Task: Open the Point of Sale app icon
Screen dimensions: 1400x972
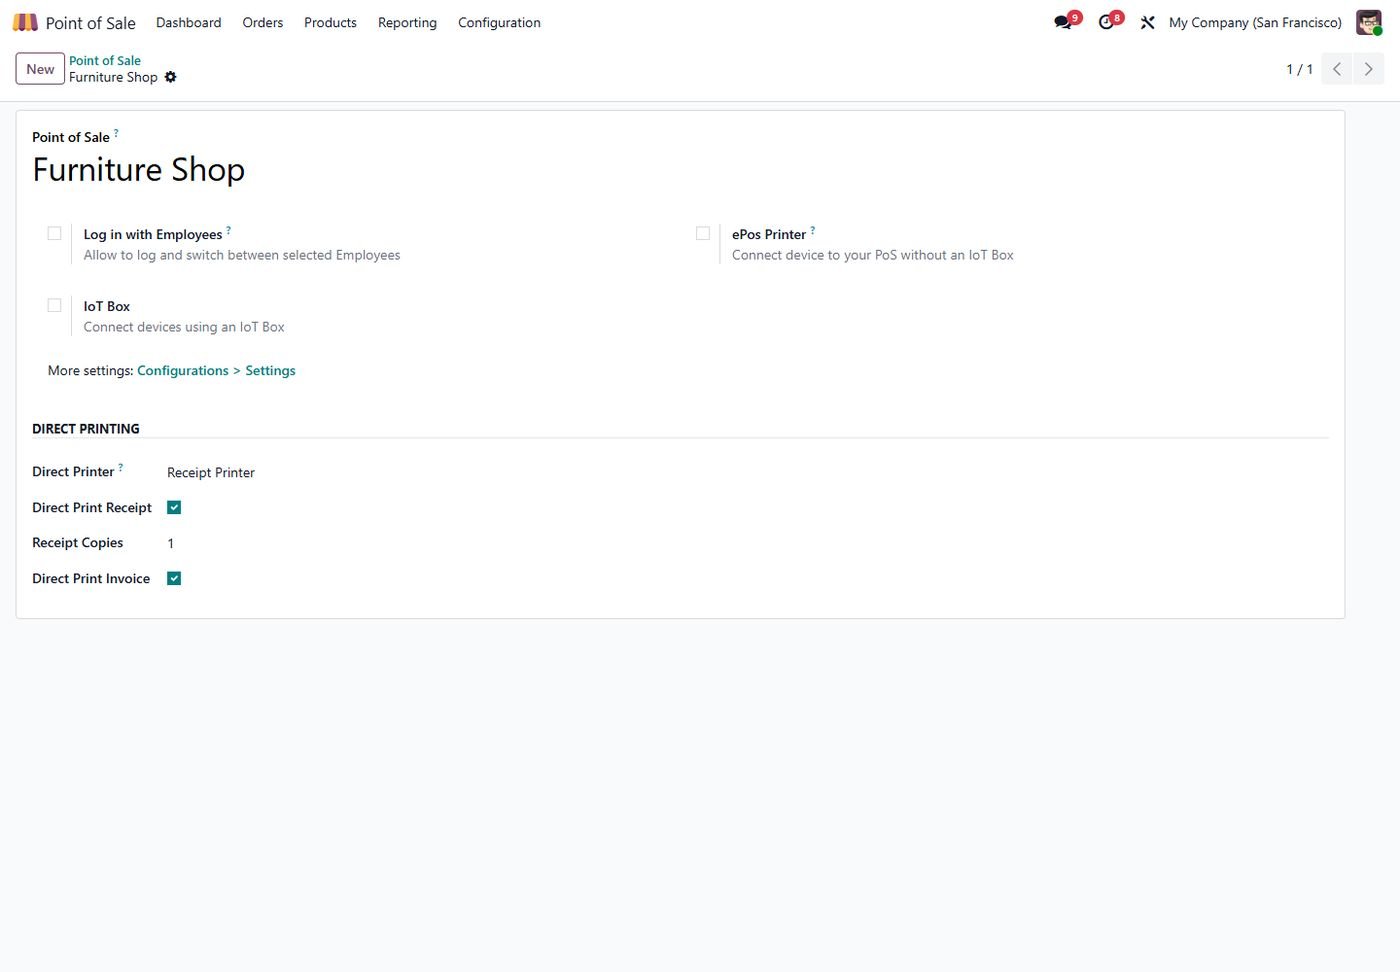Action: click(x=25, y=22)
